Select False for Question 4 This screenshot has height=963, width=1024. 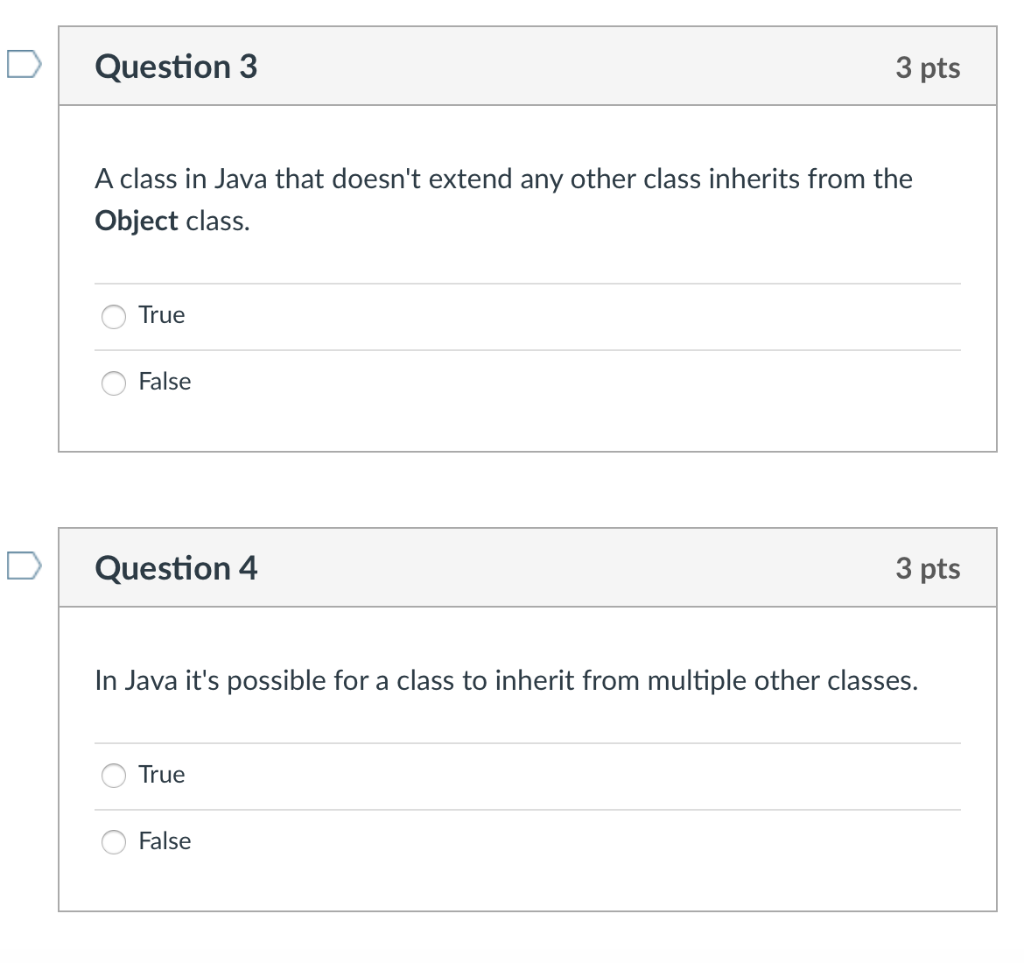pos(113,842)
